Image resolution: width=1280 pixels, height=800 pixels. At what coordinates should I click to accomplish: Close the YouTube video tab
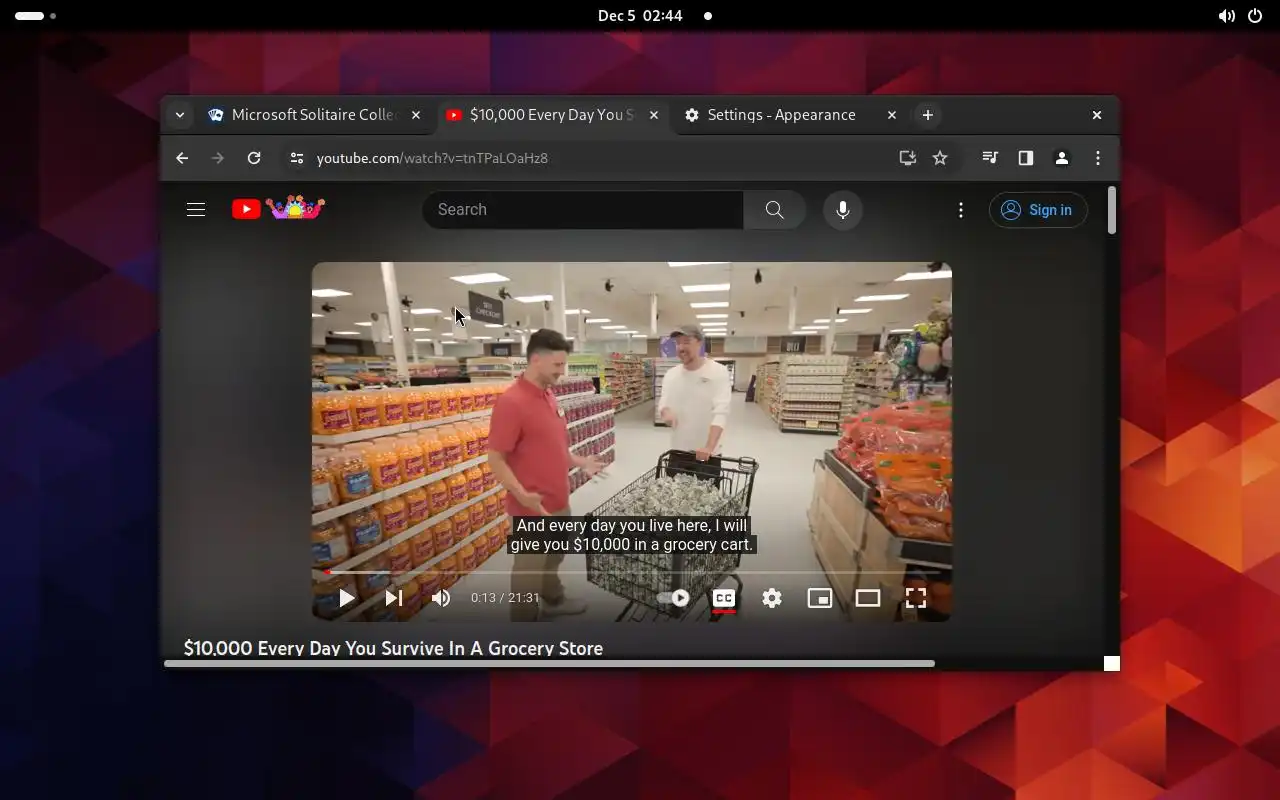(654, 115)
